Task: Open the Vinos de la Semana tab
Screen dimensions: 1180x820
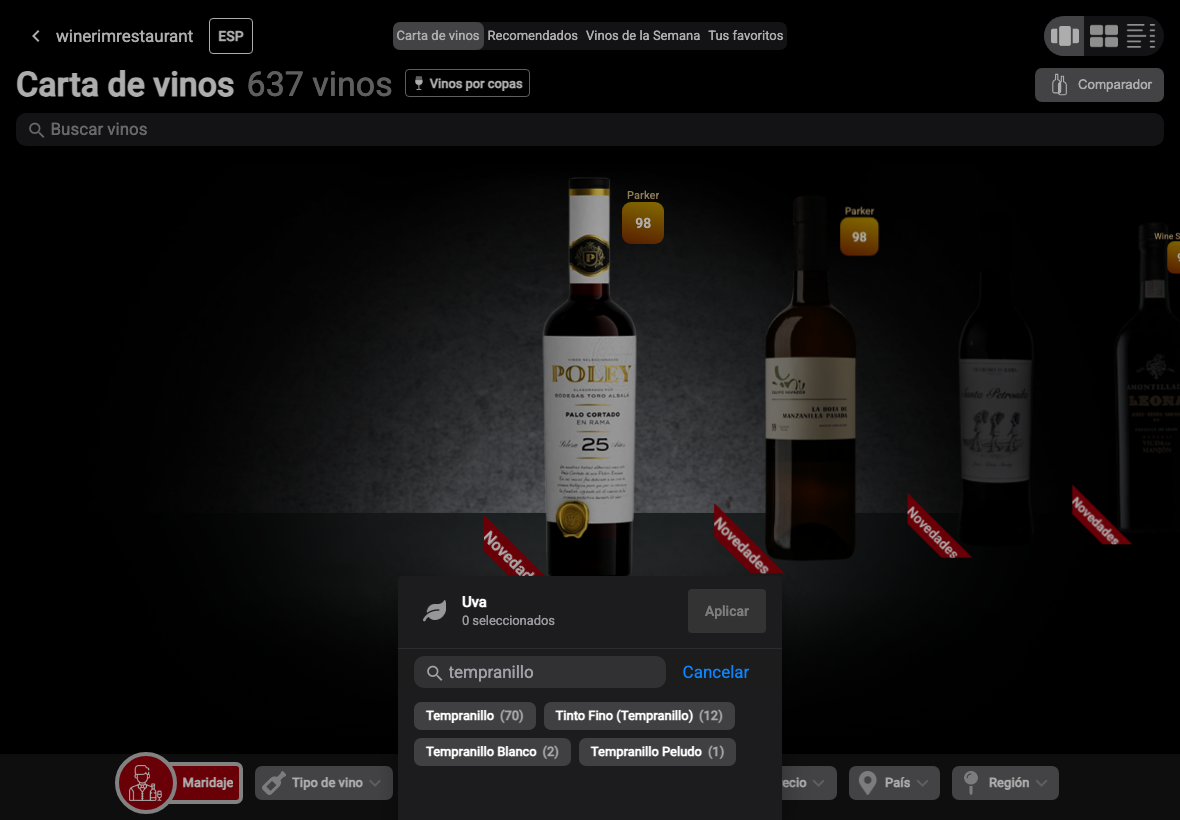Action: (x=643, y=35)
